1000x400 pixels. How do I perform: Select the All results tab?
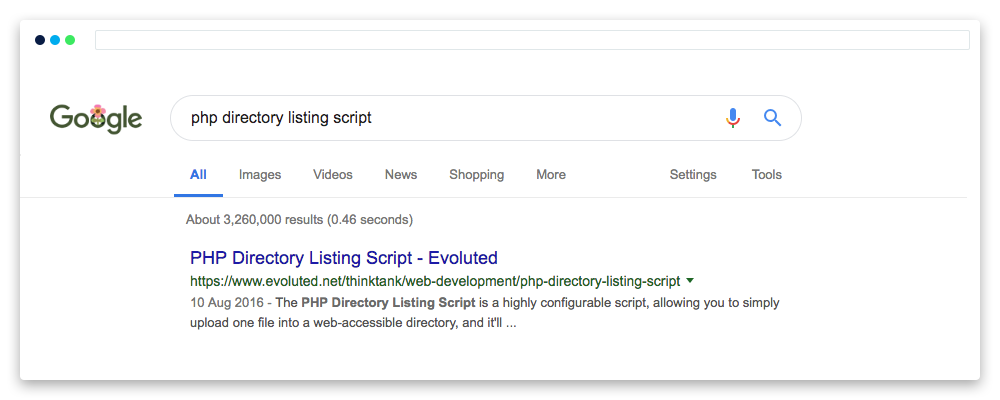[x=198, y=175]
